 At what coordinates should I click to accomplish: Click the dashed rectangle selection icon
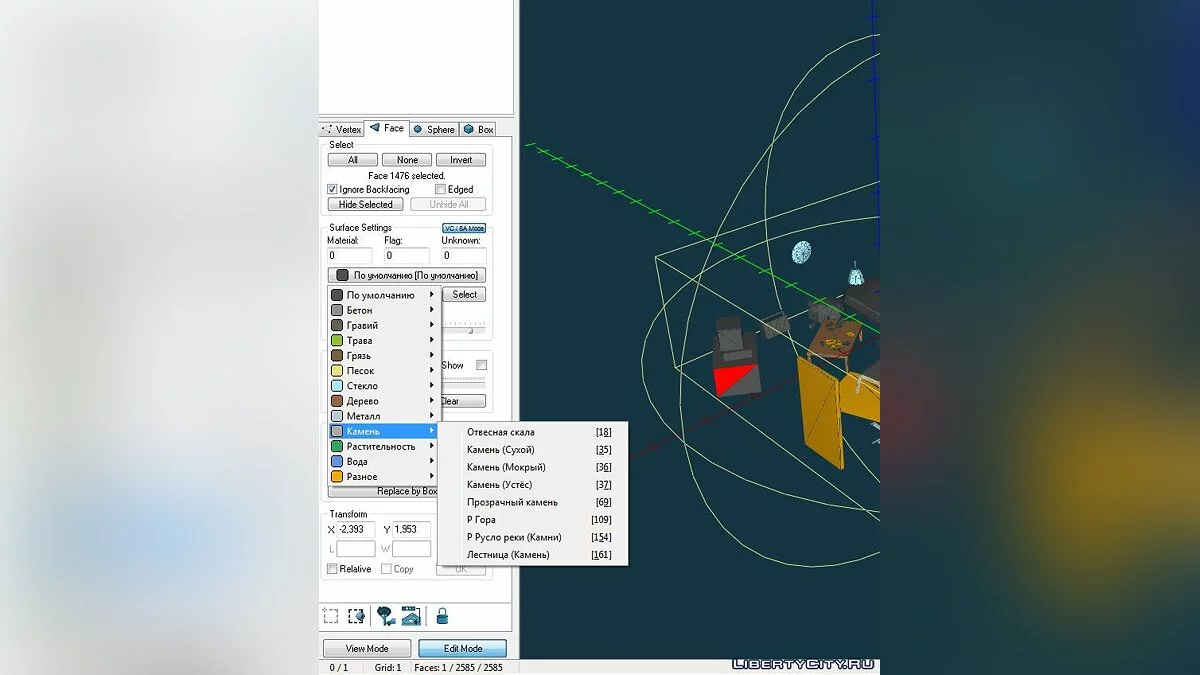tap(330, 616)
